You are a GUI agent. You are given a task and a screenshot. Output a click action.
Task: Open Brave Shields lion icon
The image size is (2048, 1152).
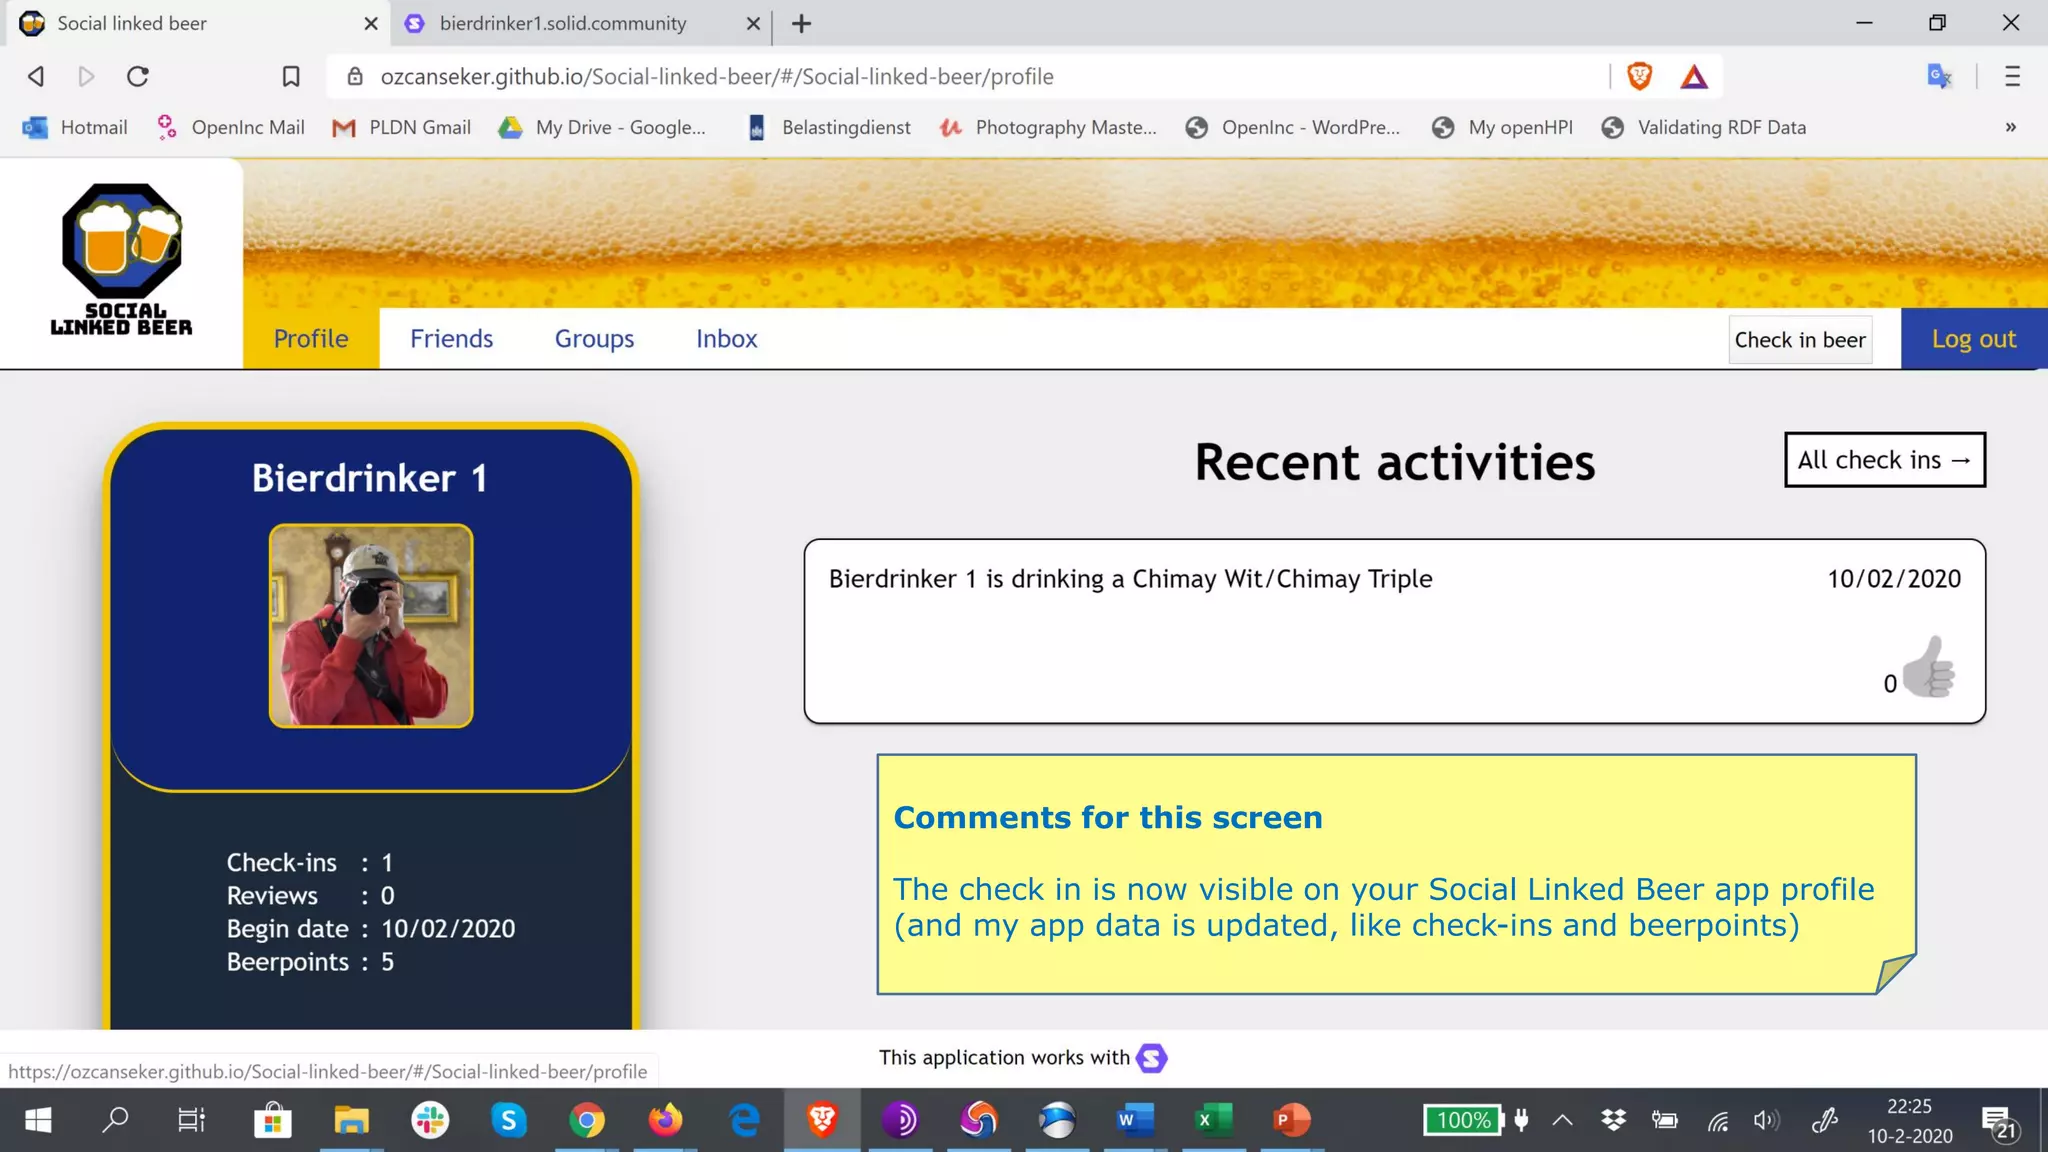[1639, 76]
